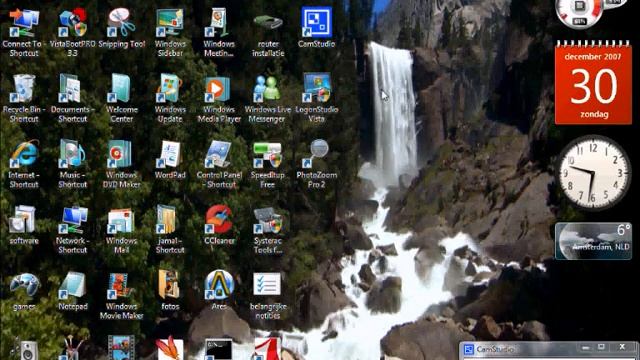This screenshot has width=640, height=360.
Task: Click the analog clock gadget
Action: click(593, 173)
